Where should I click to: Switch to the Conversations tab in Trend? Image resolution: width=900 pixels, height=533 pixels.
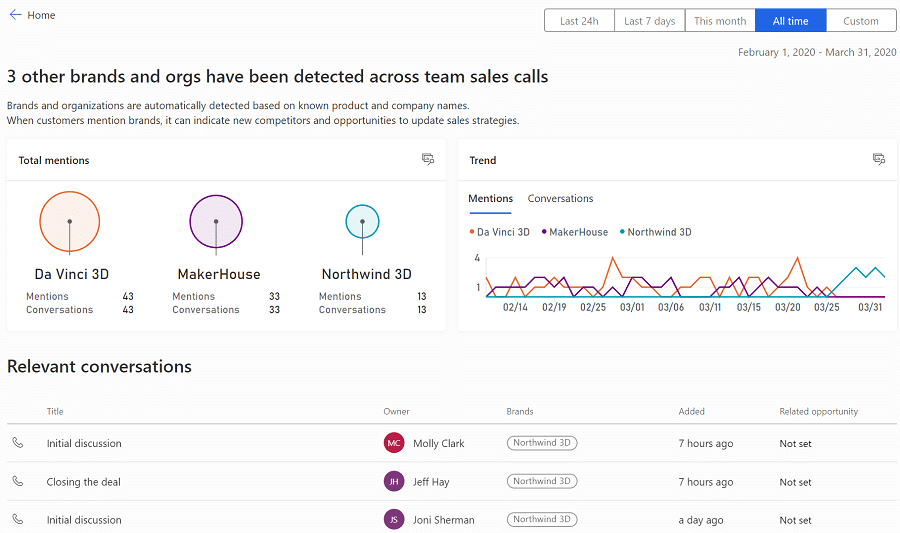(x=560, y=199)
